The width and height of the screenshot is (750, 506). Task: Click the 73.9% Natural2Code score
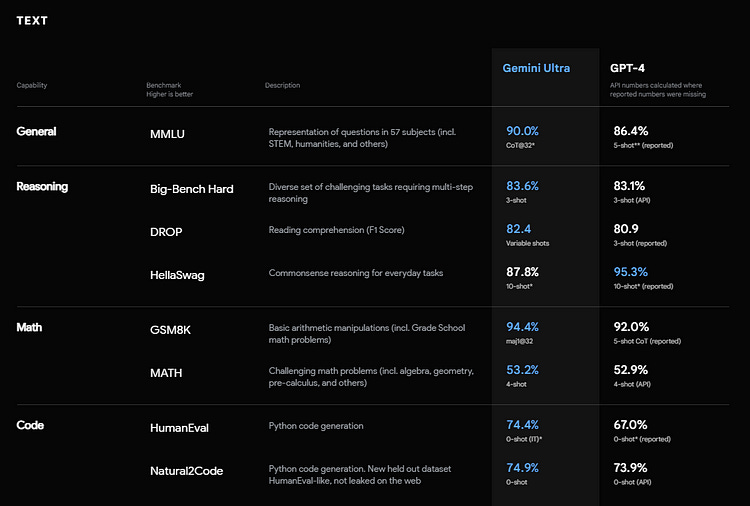pos(630,468)
